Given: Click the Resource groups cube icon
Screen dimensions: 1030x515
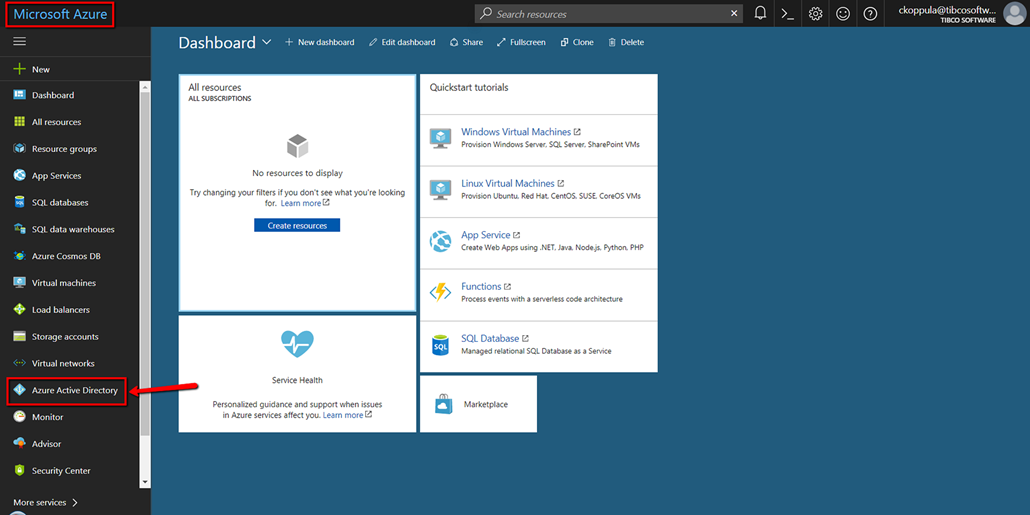Looking at the screenshot, I should tap(20, 149).
